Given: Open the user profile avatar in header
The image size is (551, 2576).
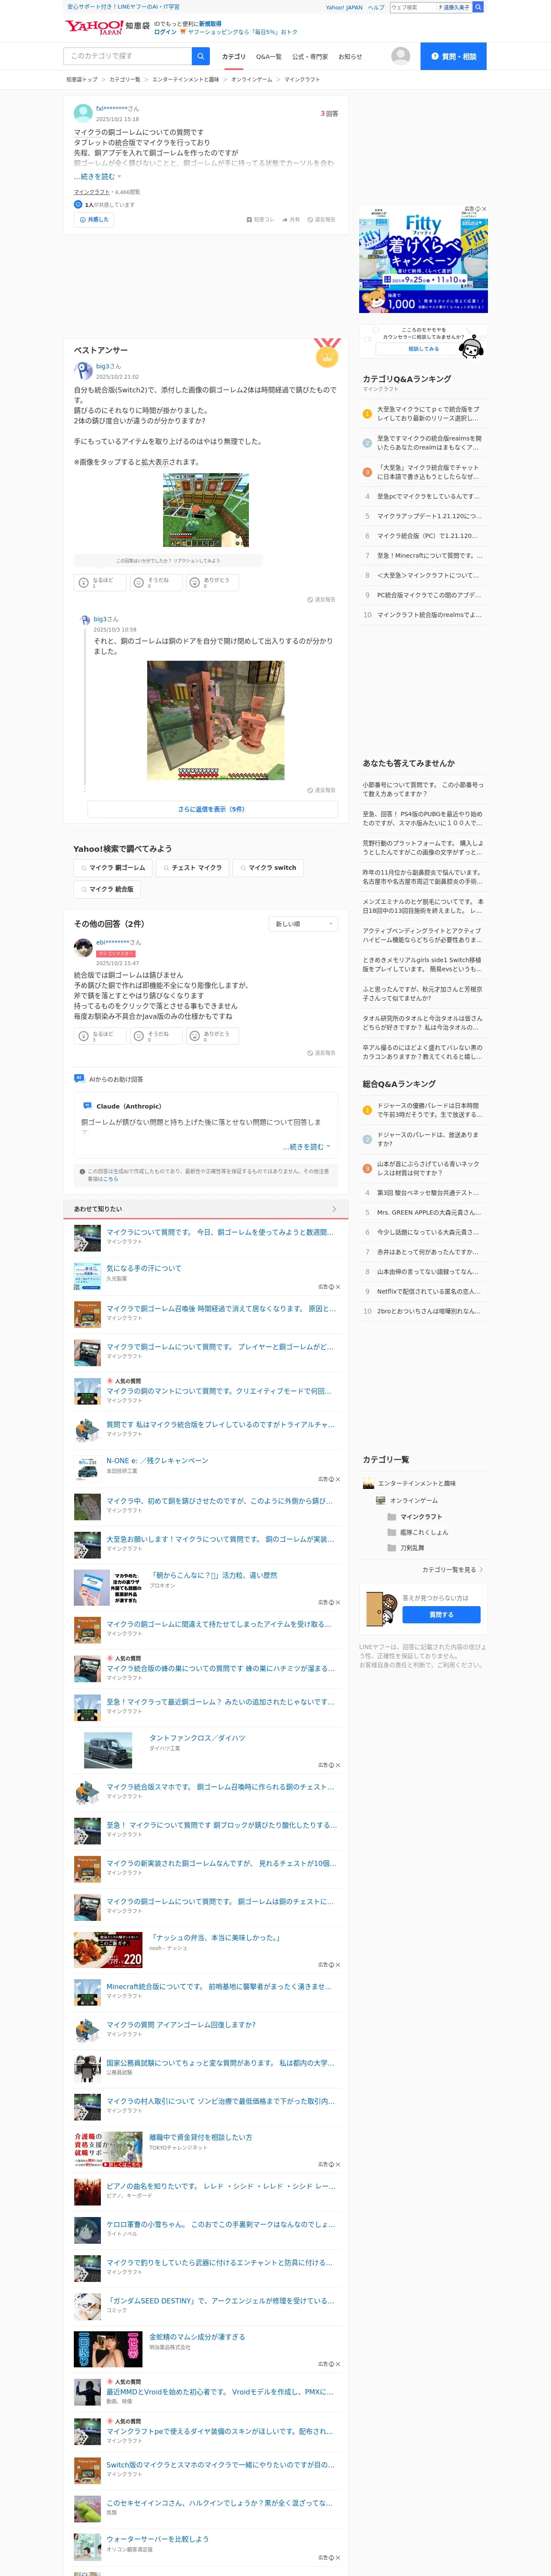Looking at the screenshot, I should coord(401,56).
